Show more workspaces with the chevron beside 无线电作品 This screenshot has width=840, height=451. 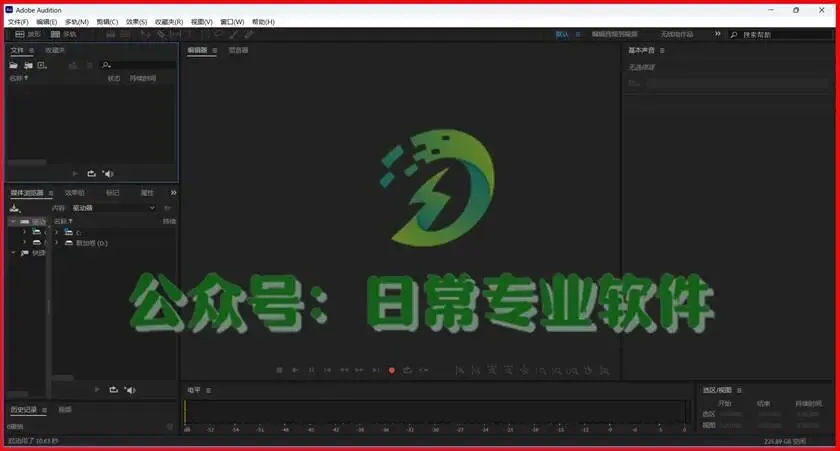(x=717, y=34)
